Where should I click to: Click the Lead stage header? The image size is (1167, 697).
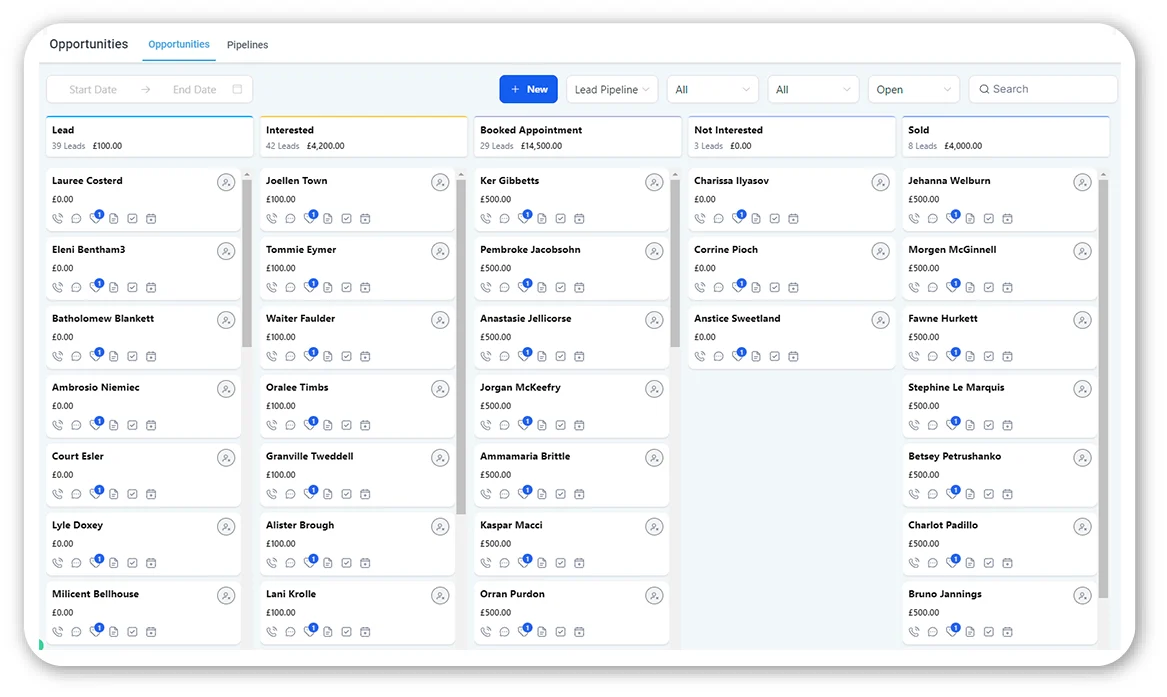pyautogui.click(x=150, y=137)
